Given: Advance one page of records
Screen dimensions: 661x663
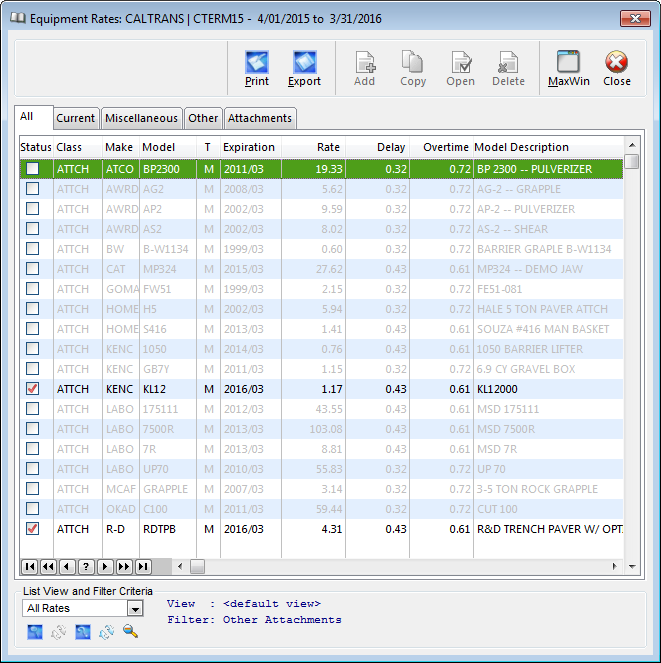Looking at the screenshot, I should click(124, 567).
